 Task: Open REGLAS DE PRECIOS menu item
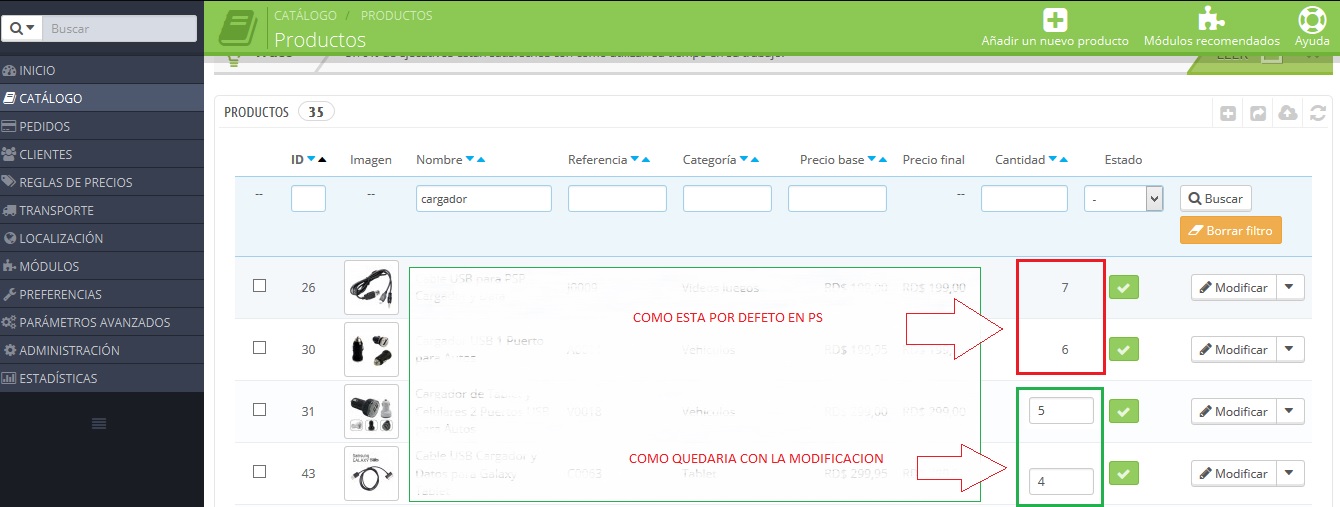point(102,183)
